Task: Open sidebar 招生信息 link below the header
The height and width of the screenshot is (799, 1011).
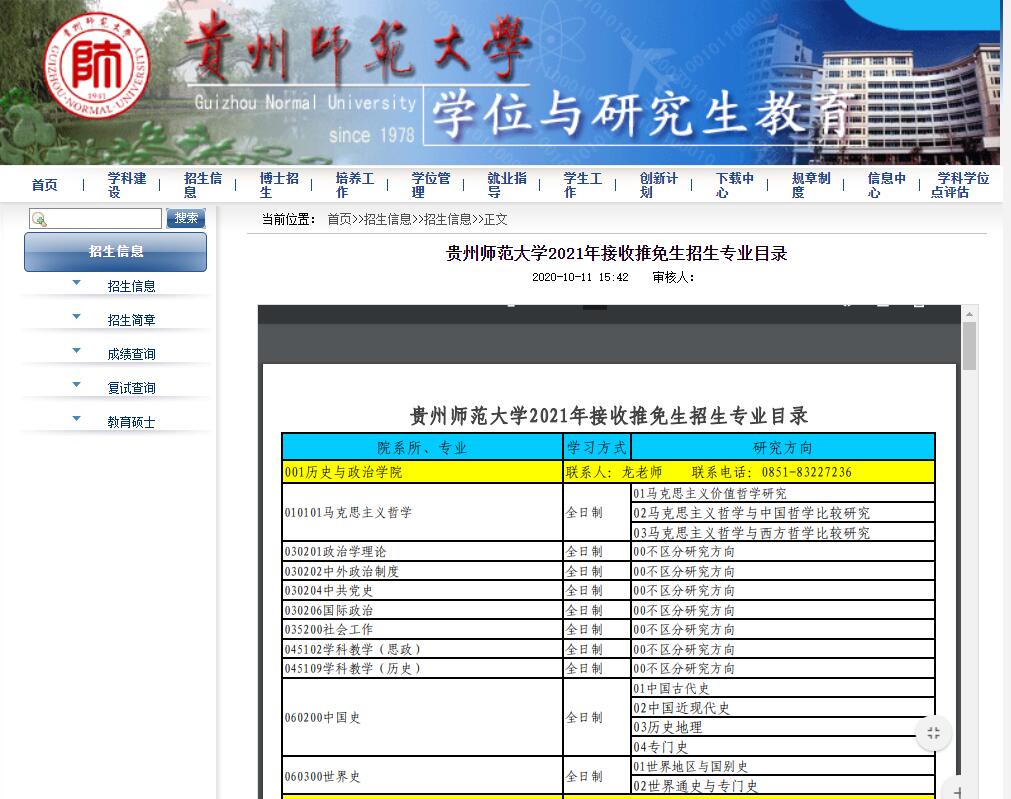Action: (x=132, y=286)
